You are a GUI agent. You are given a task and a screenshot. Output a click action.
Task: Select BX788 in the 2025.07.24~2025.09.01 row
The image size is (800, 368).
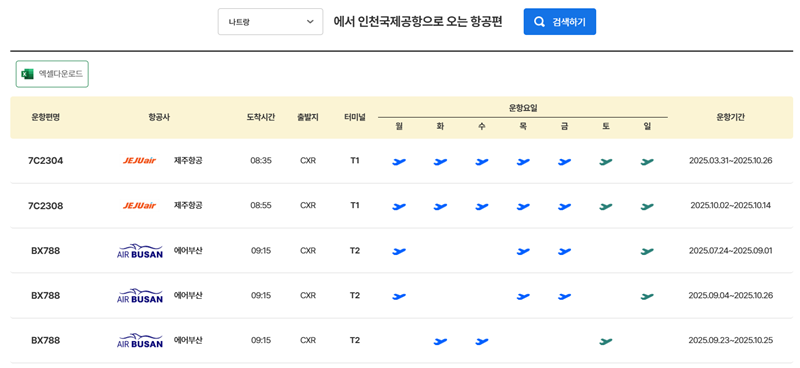click(x=45, y=251)
